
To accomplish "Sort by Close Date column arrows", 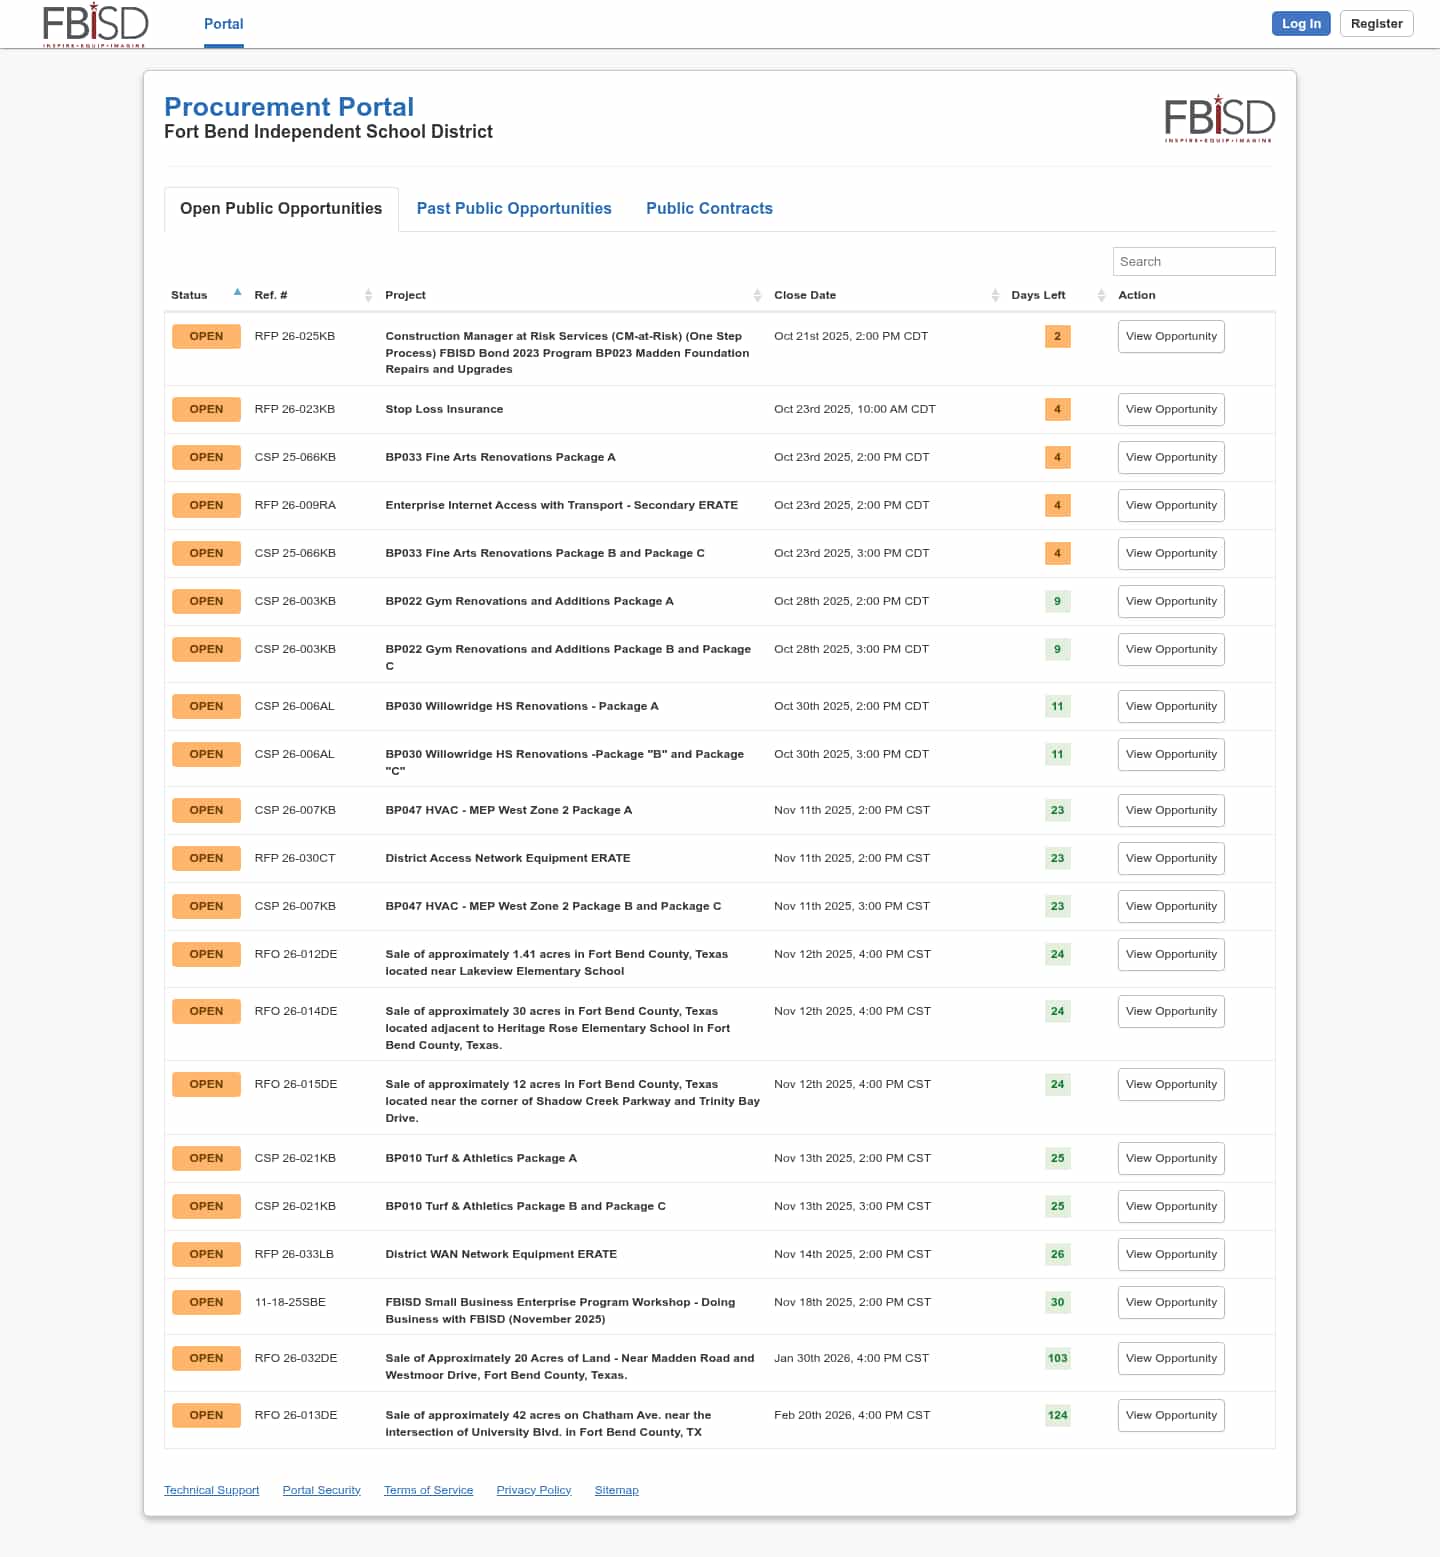I will coord(995,295).
